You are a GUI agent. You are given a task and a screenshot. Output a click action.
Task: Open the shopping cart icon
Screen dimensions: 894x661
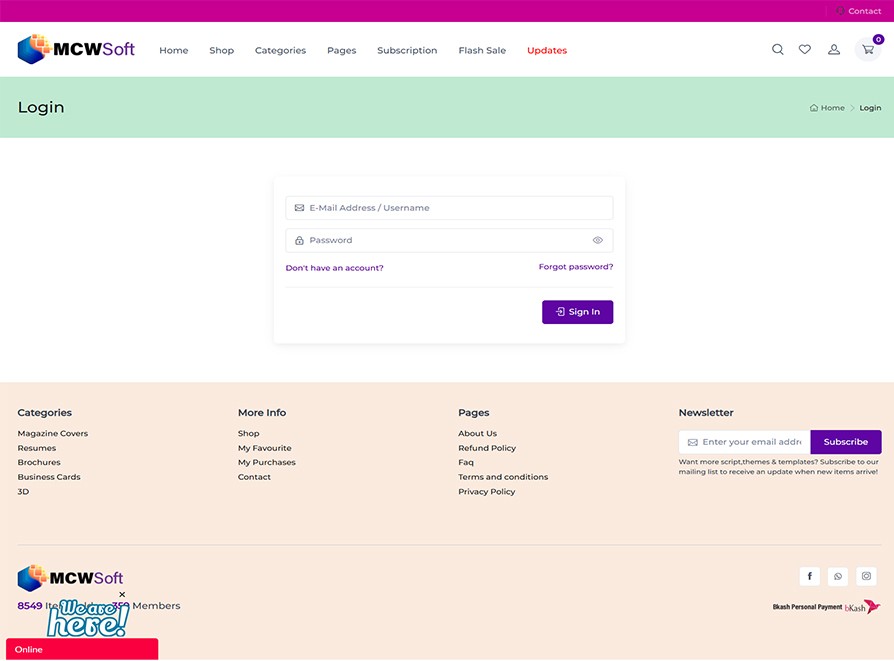(868, 50)
